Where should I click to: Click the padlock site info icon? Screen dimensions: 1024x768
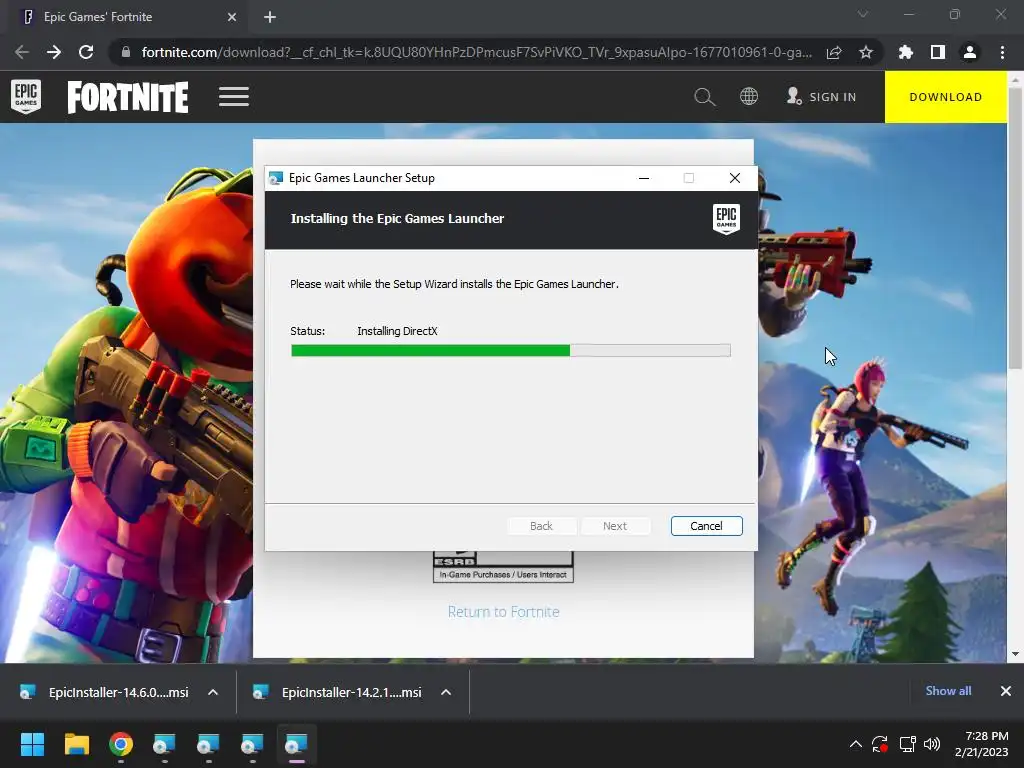126,52
